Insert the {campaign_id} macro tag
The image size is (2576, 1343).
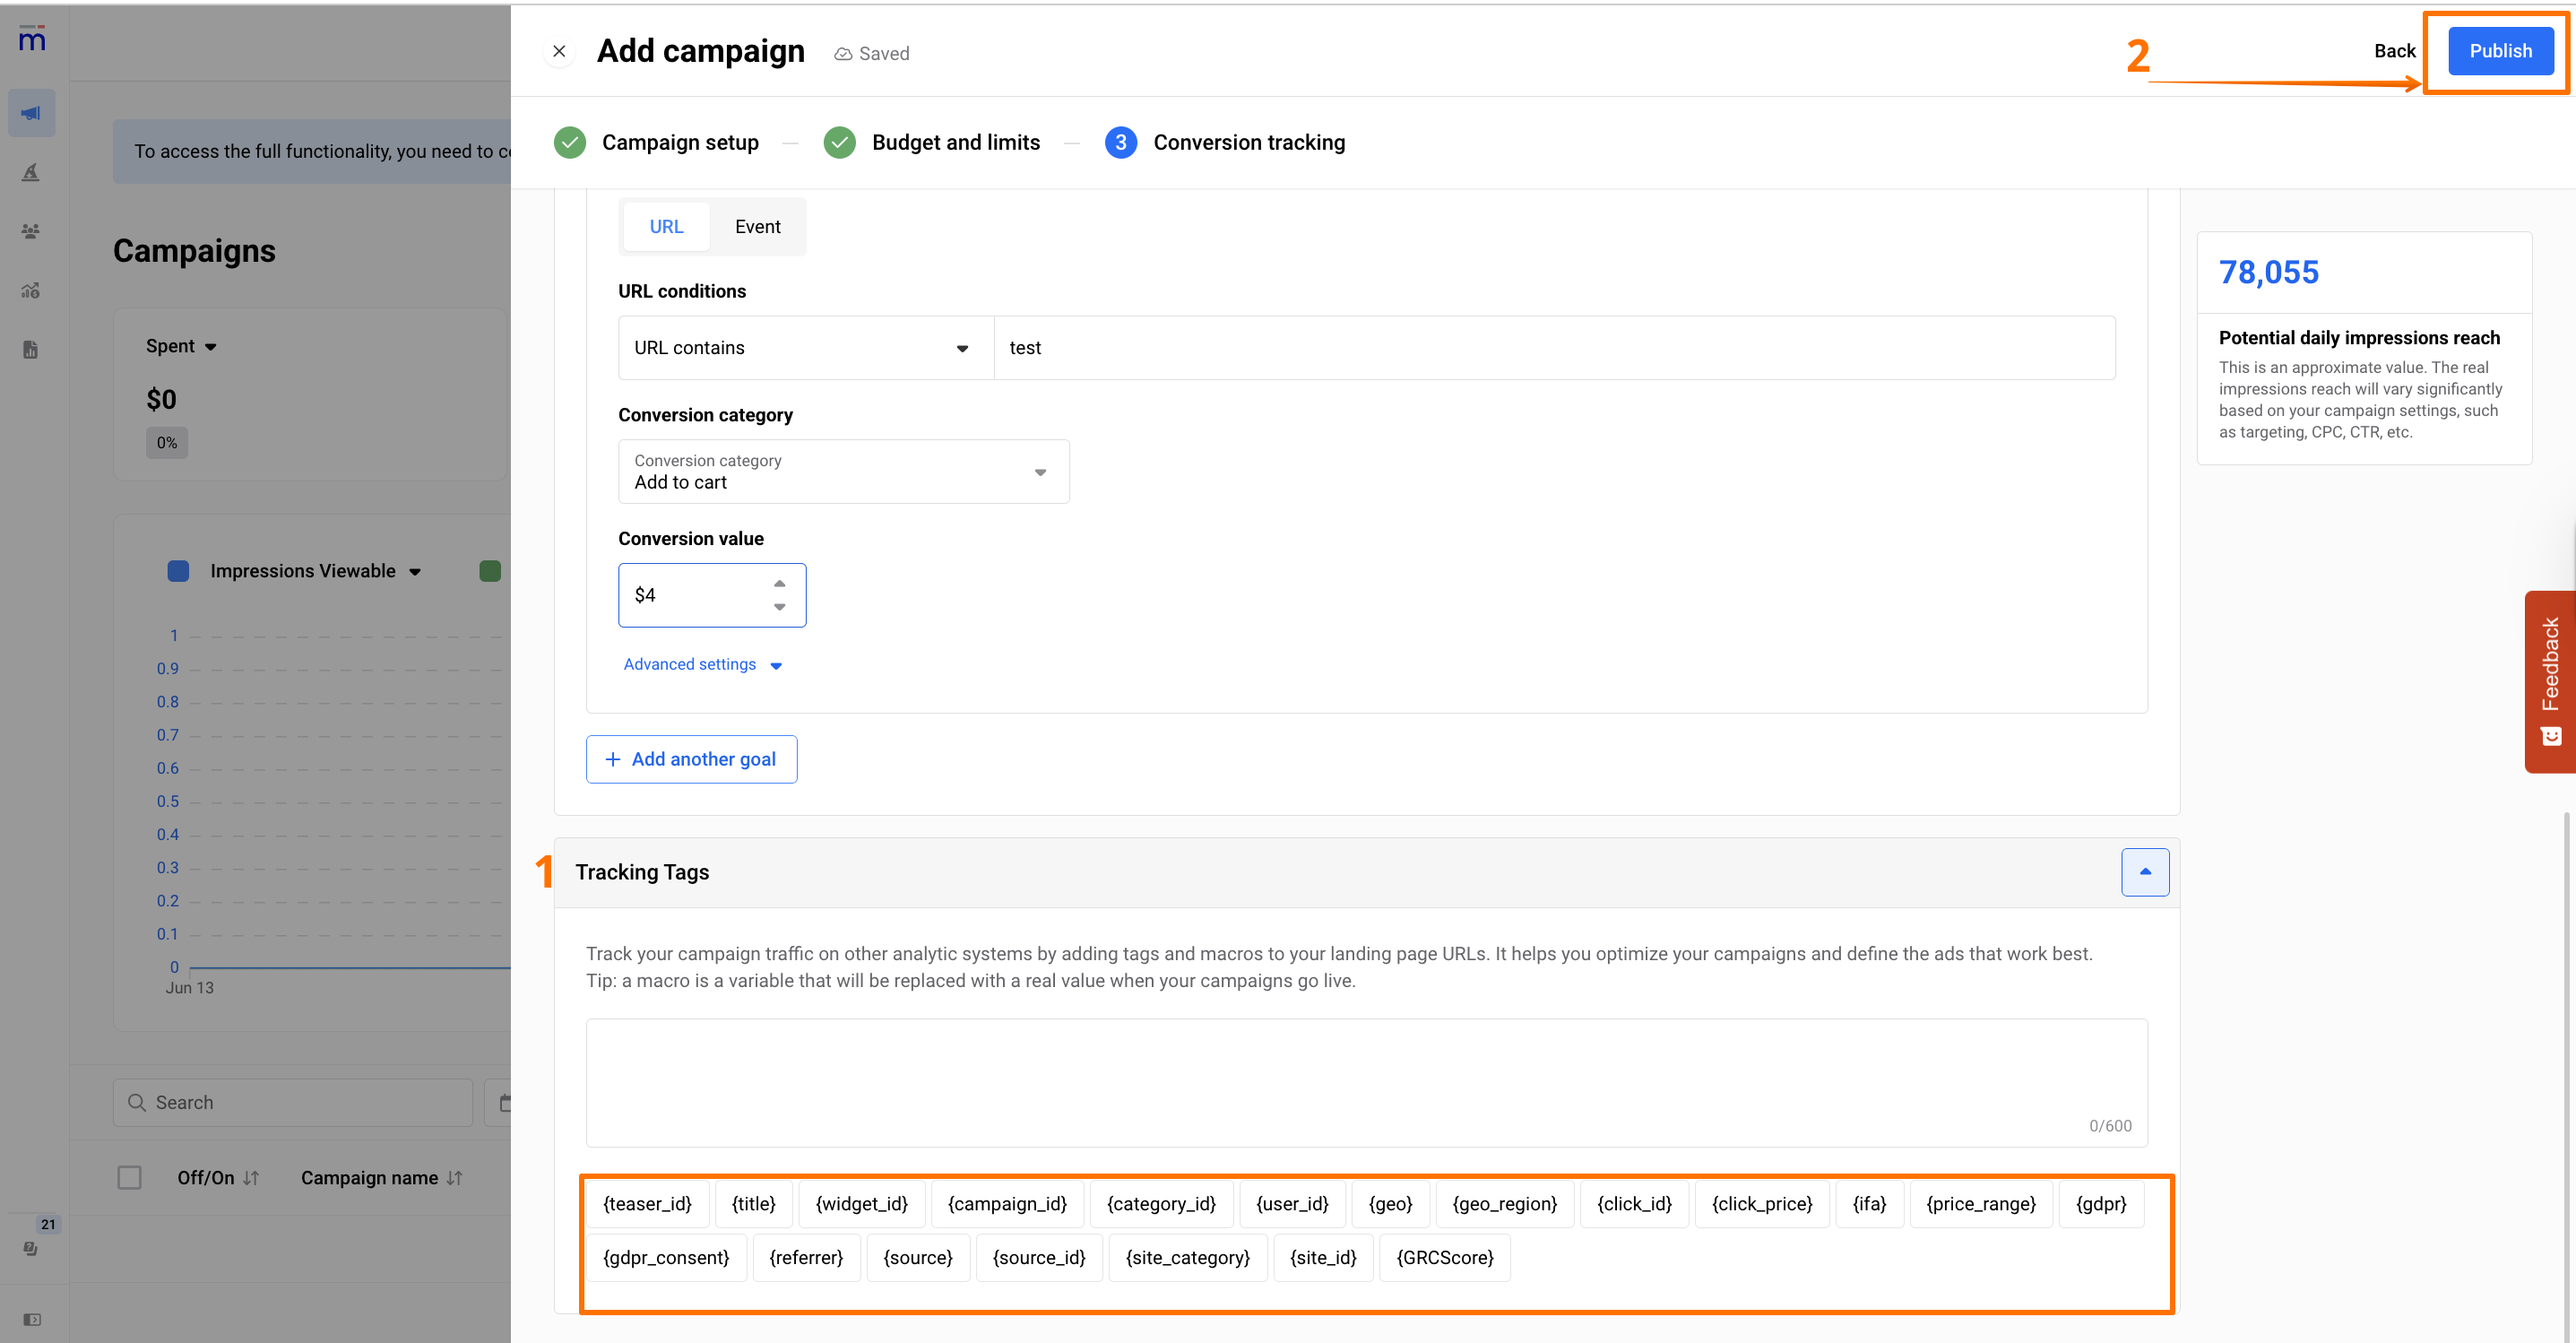1007,1204
